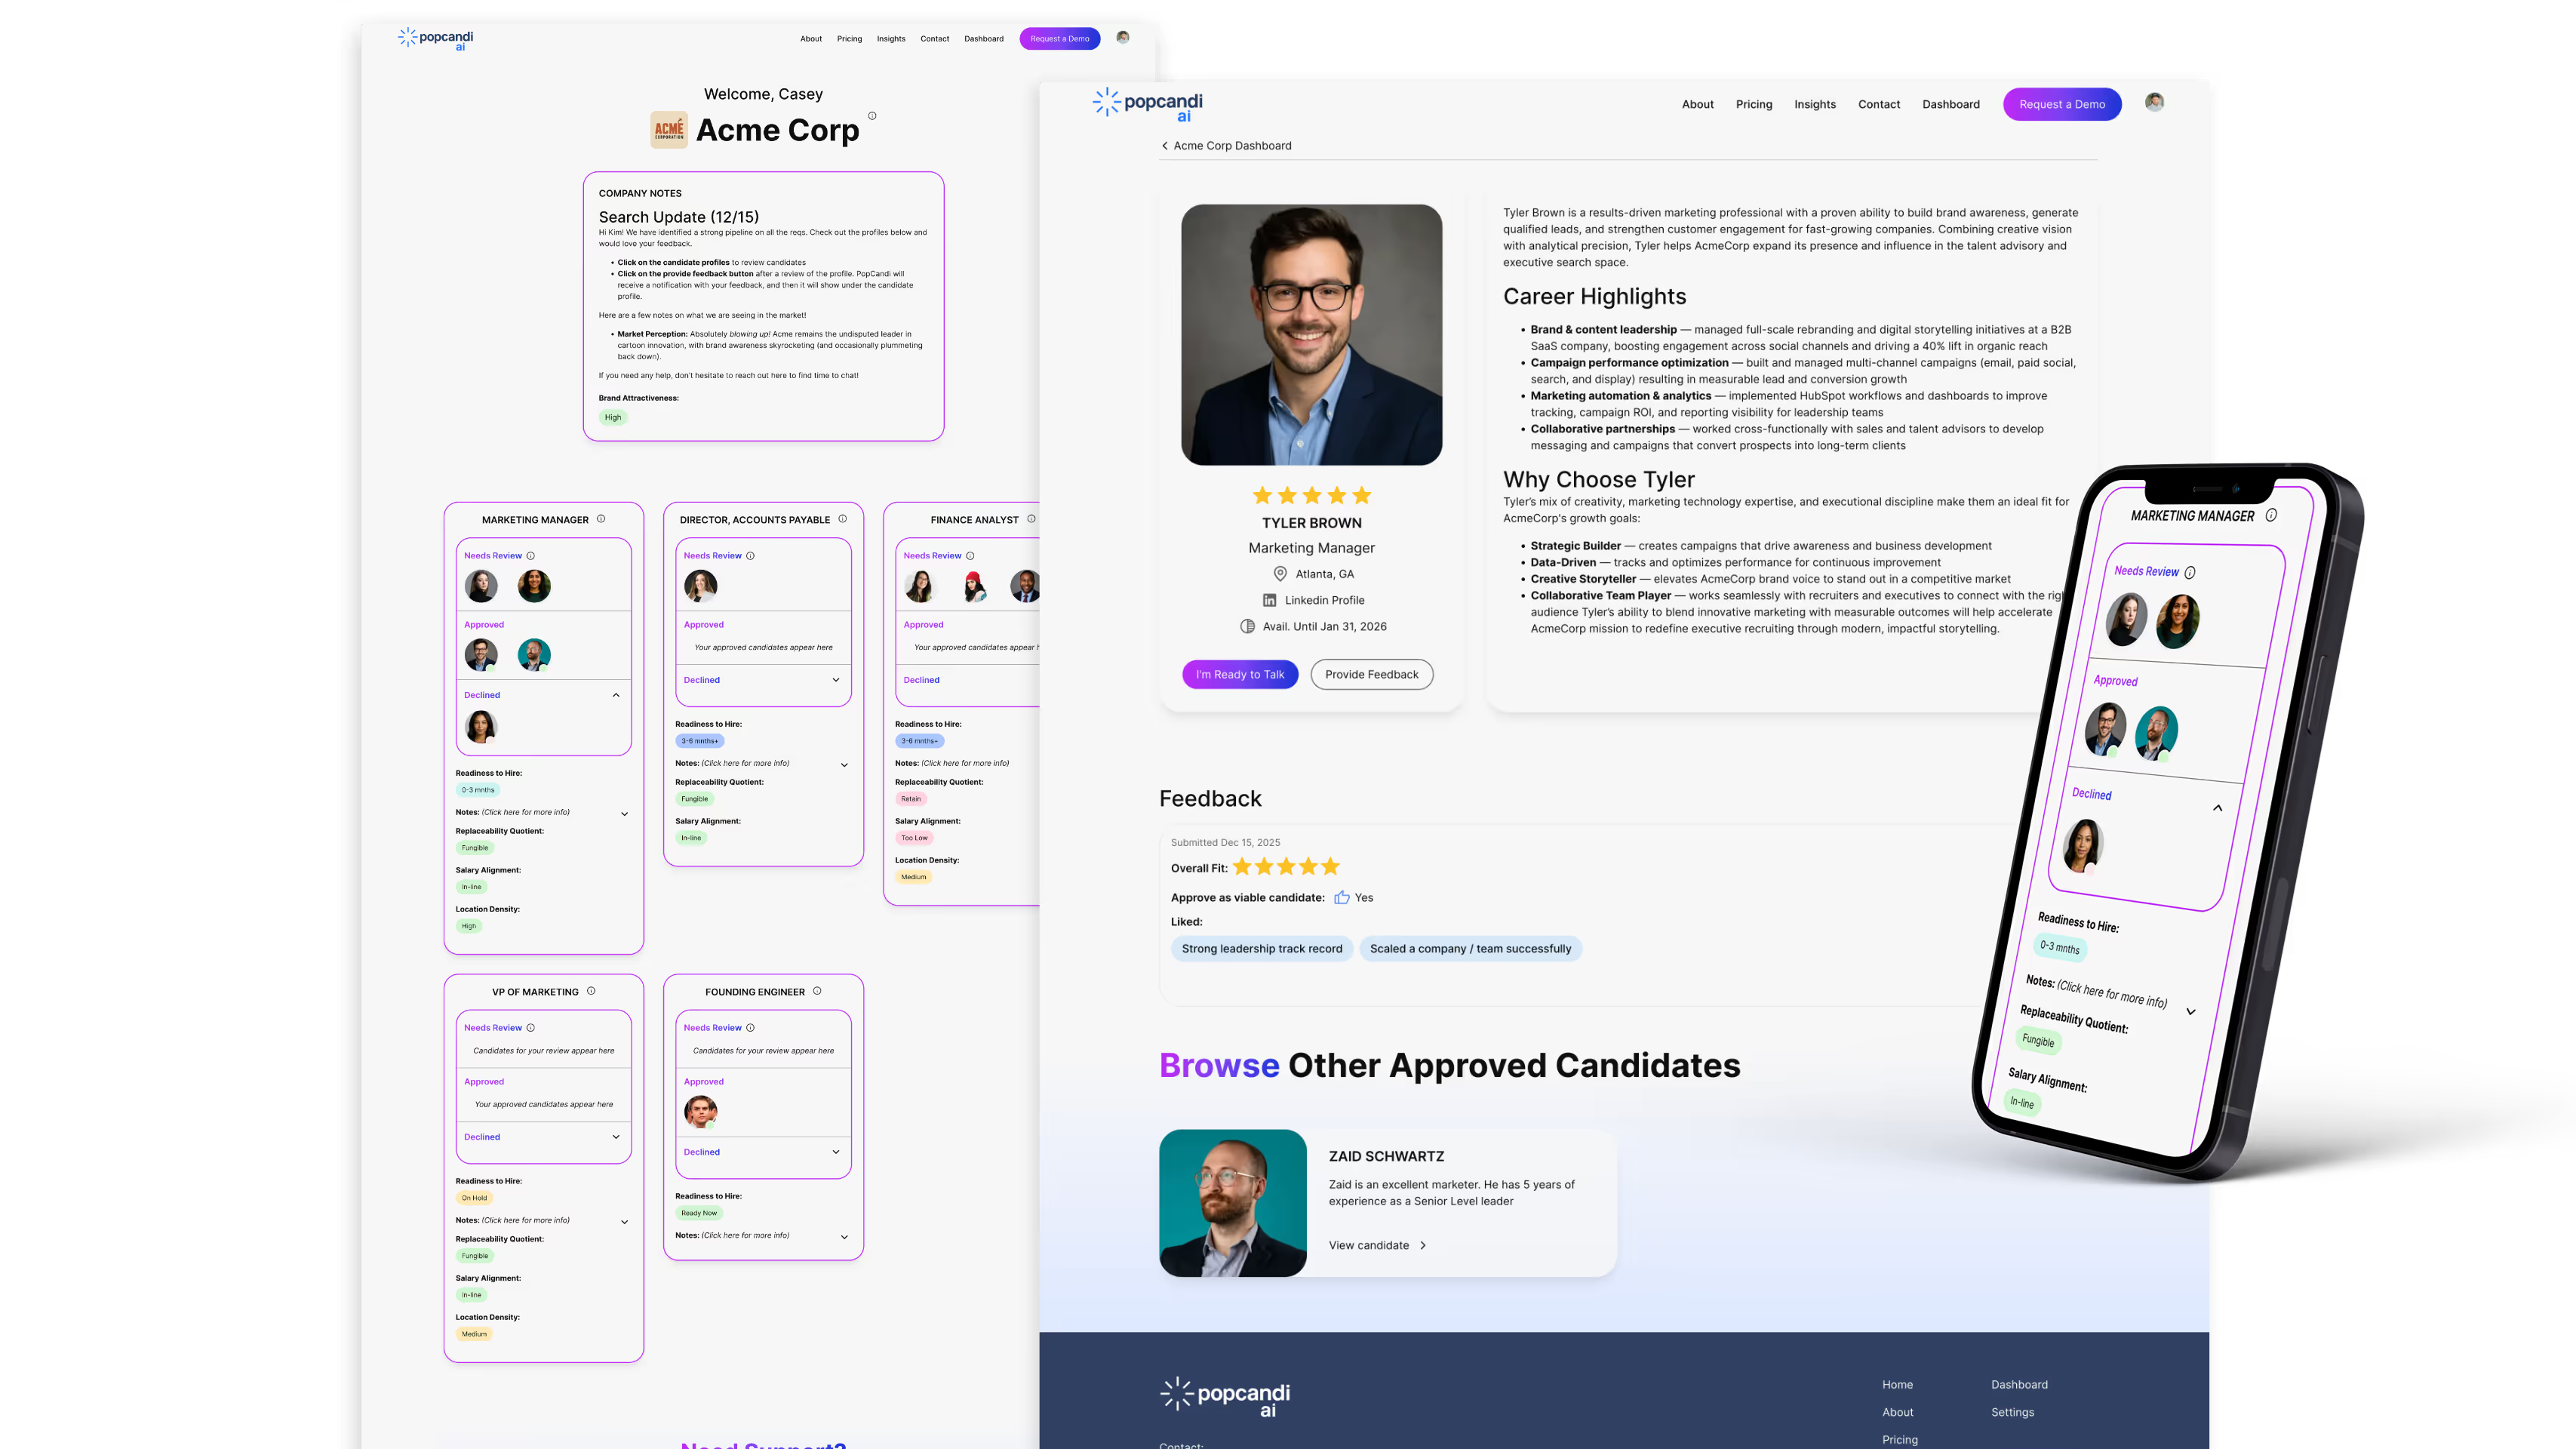Select Strong leadership track record tag

click(x=1261, y=949)
